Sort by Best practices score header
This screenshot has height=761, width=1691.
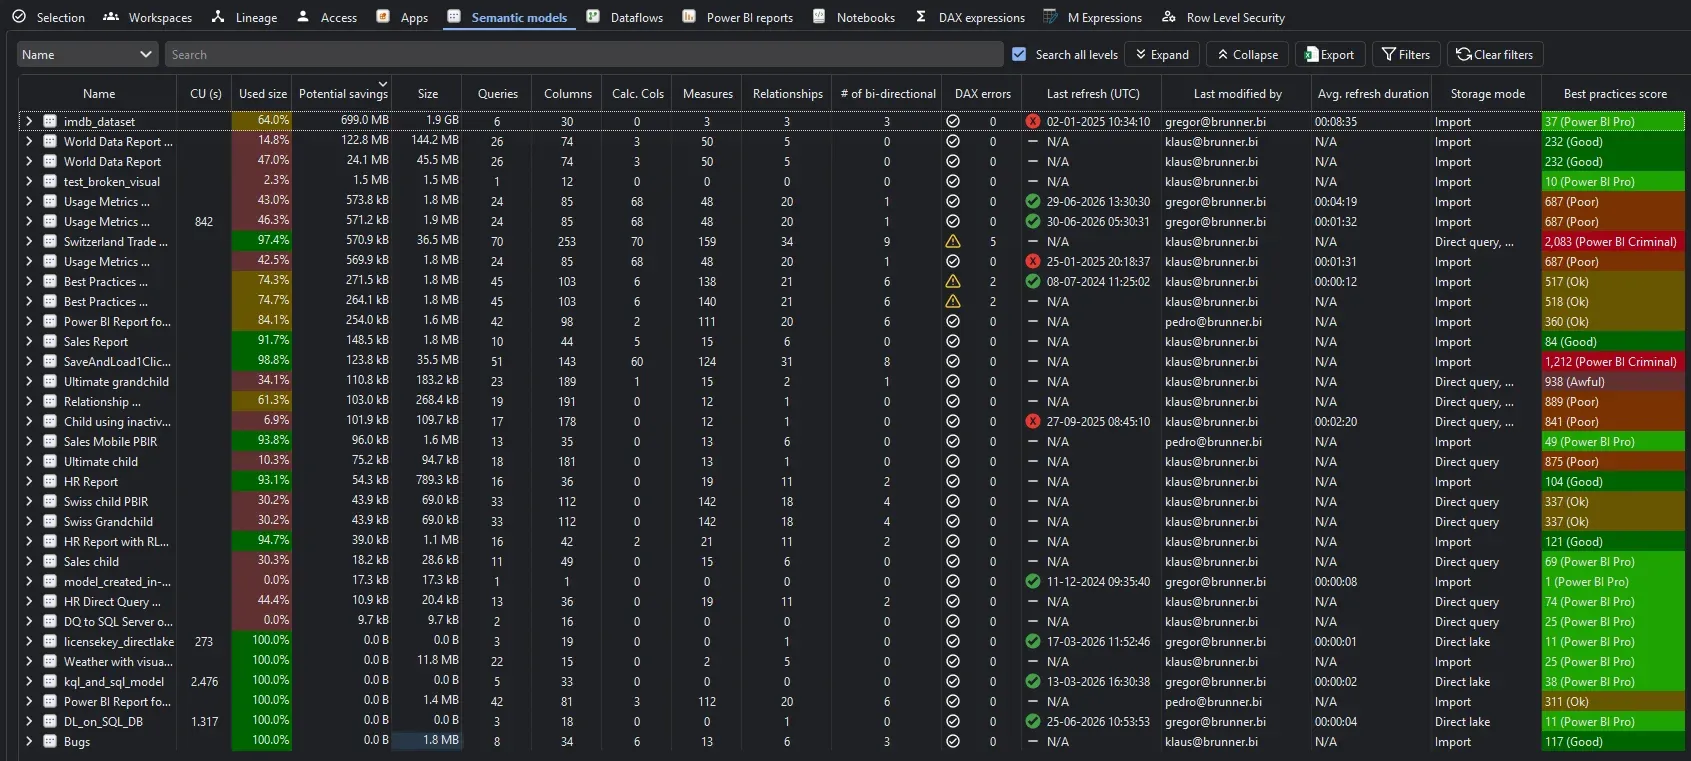click(x=1615, y=93)
